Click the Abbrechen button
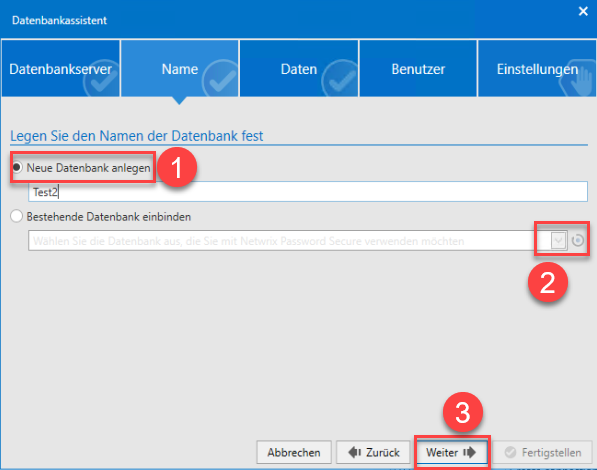Viewport: 597px width, 470px height. pos(294,452)
